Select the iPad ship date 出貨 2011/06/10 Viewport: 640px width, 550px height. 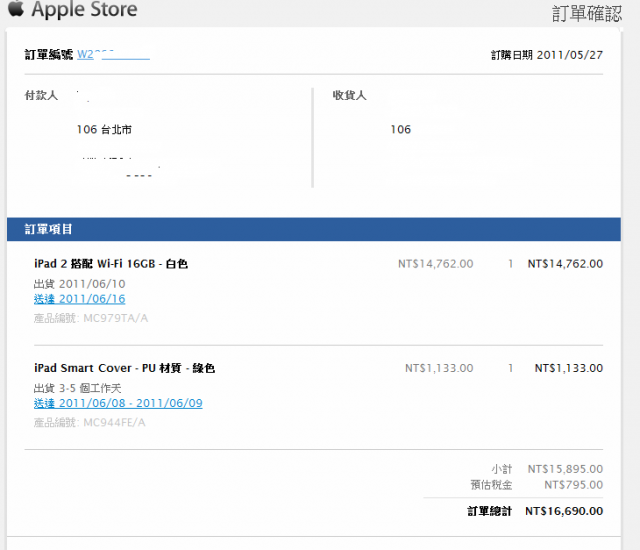coord(80,284)
